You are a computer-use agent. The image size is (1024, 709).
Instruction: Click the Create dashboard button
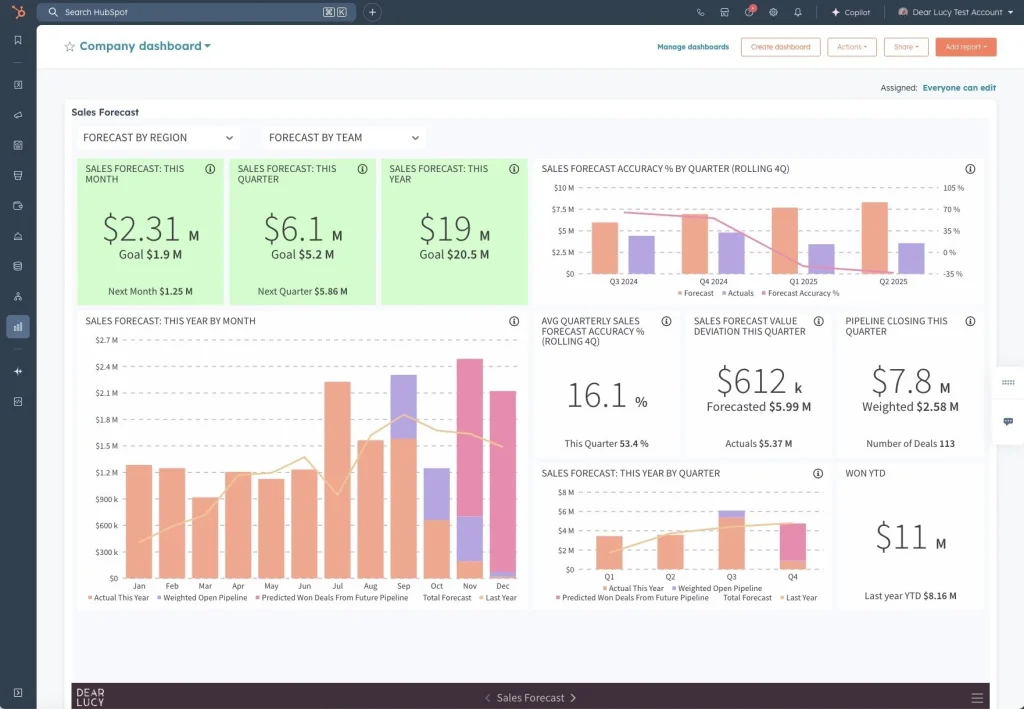[x=780, y=46]
